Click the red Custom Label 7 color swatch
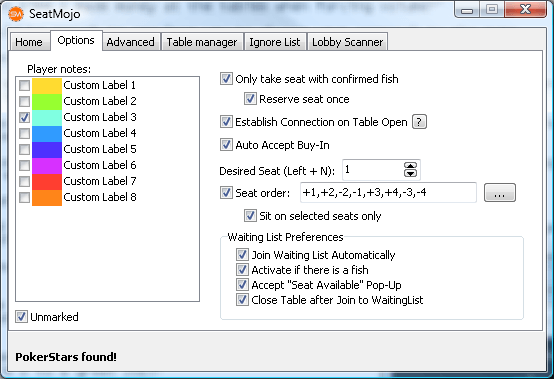The height and width of the screenshot is (379, 554). [47, 182]
